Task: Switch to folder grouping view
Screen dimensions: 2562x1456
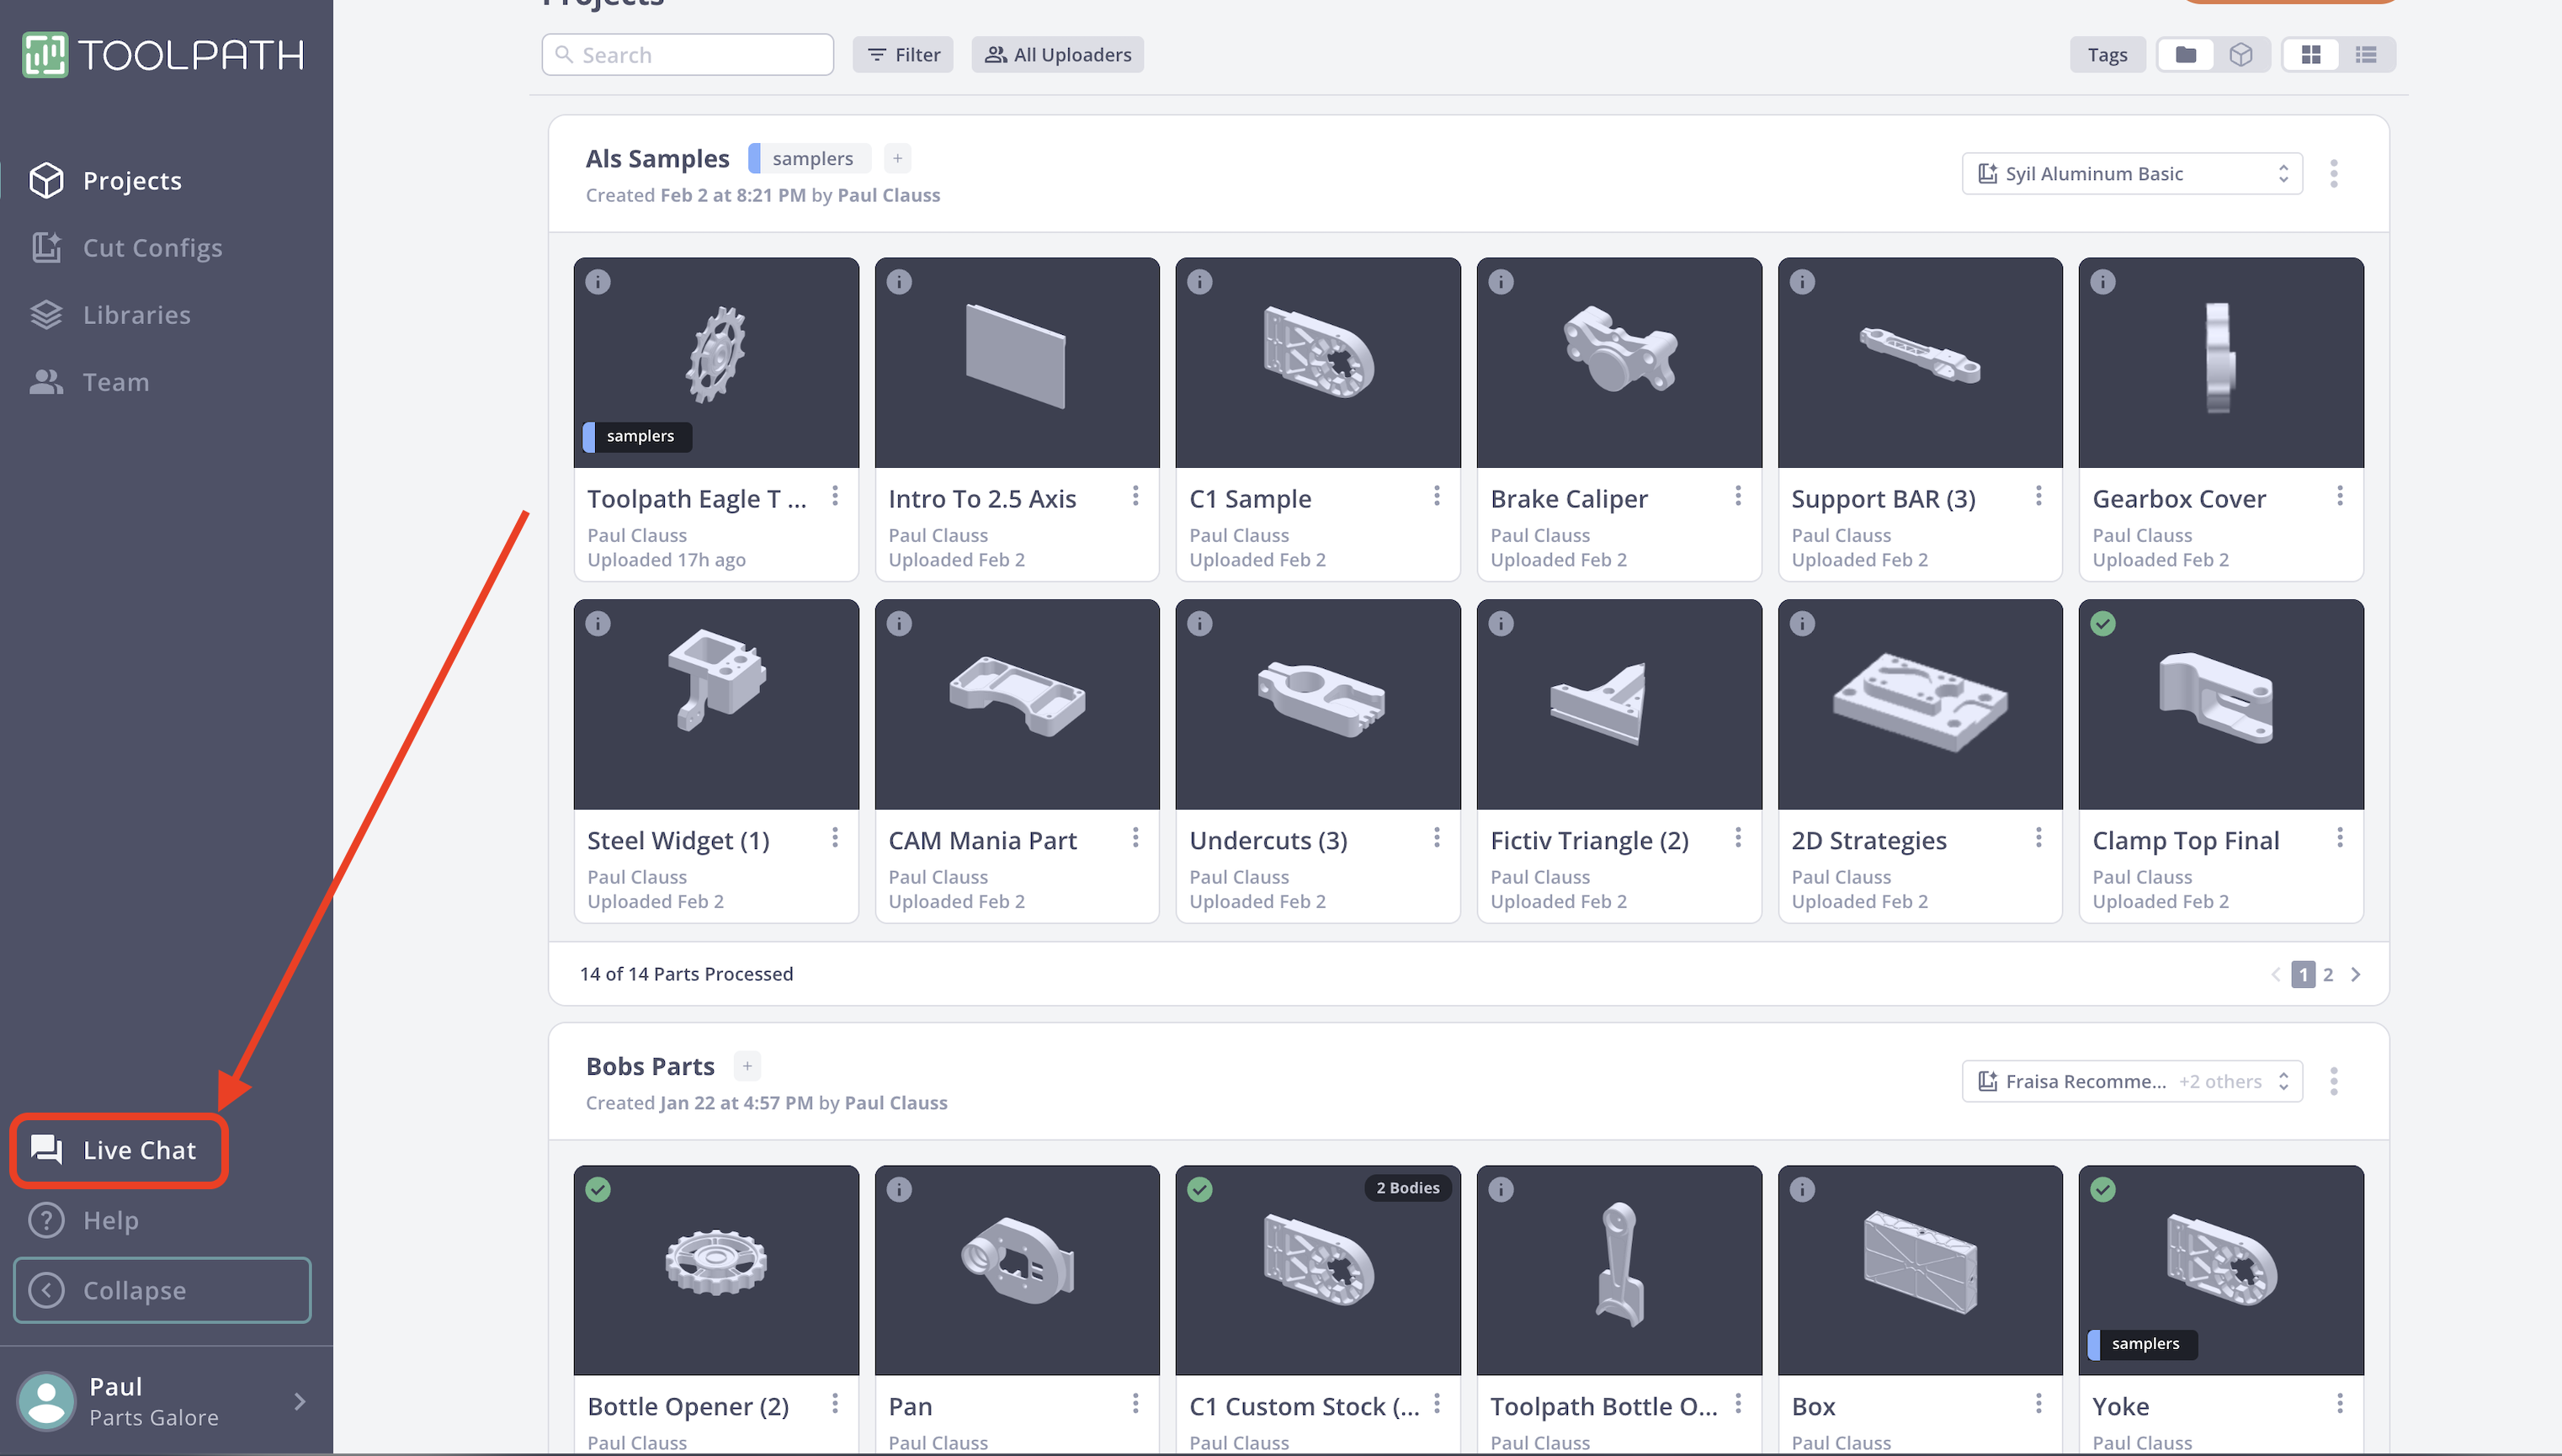Action: click(2185, 55)
